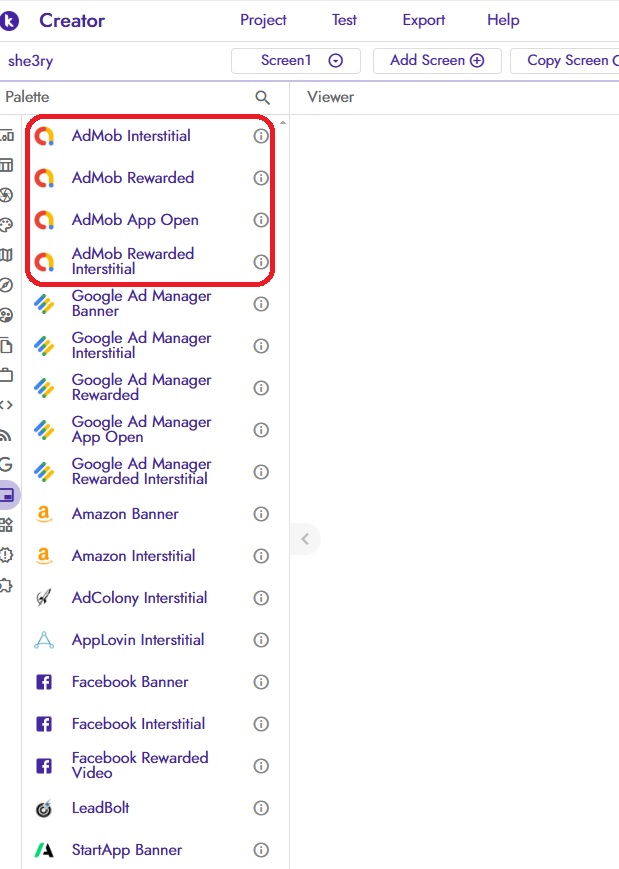
Task: Click the she3ry project name
Action: 30,61
